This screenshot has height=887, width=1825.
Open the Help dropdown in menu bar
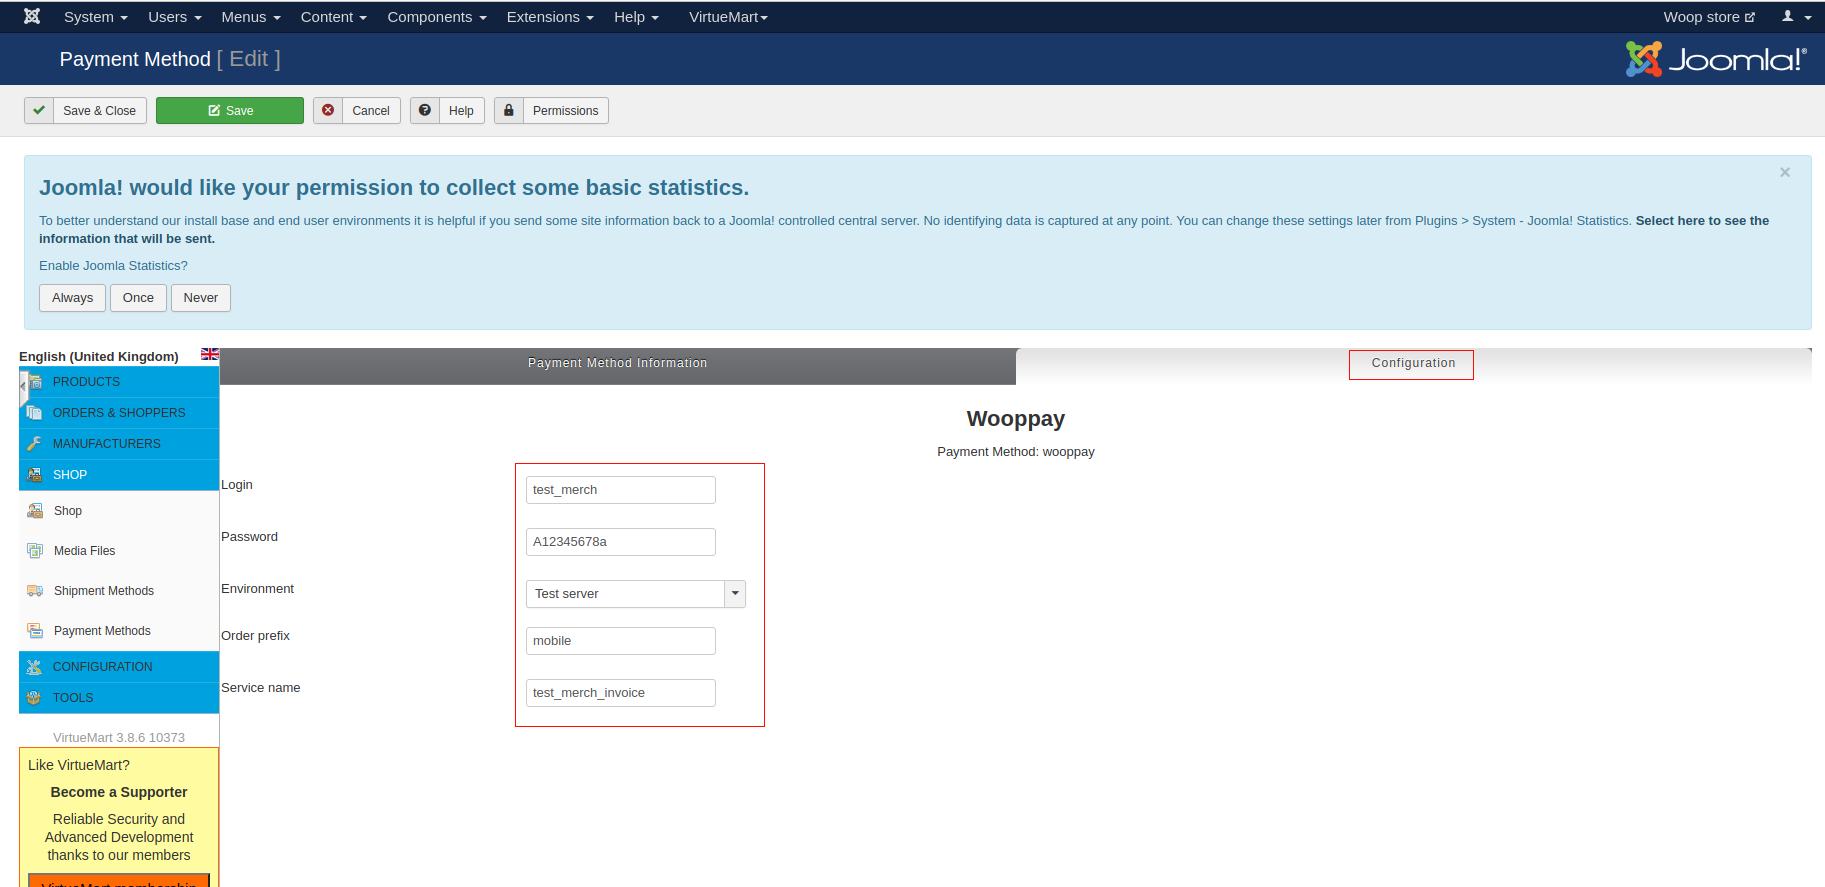tap(636, 17)
